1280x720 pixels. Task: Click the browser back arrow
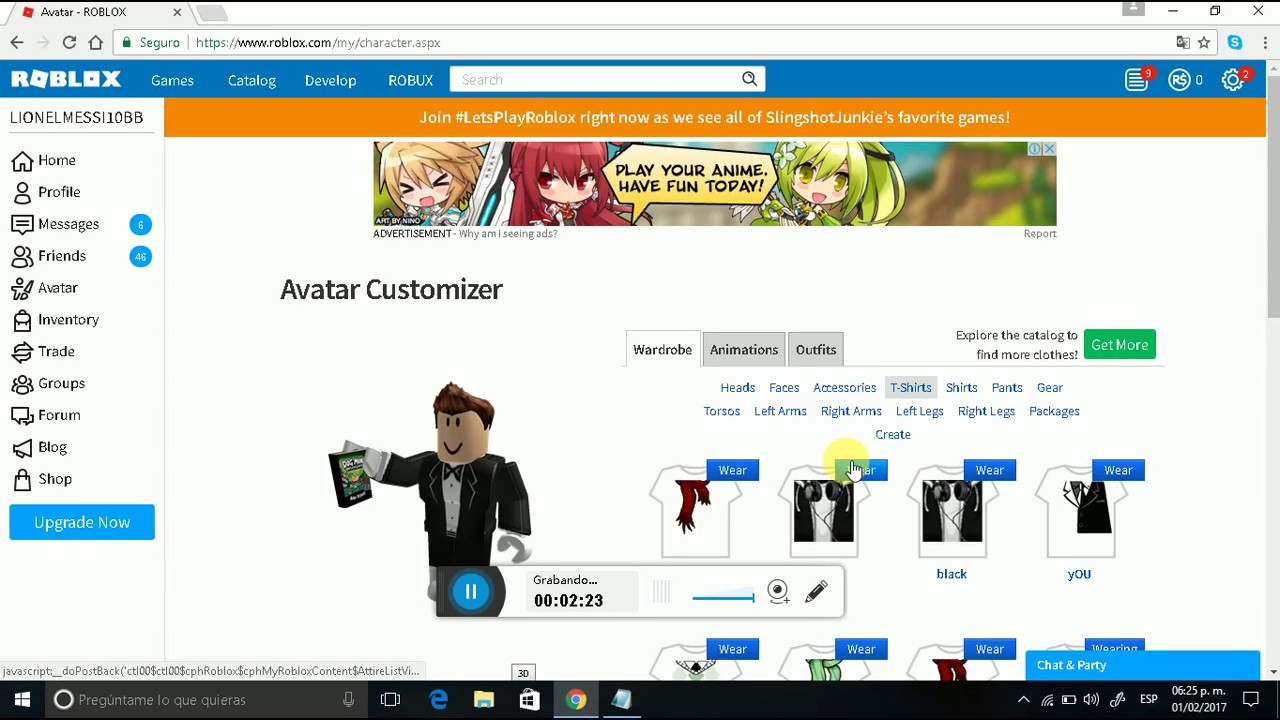tap(17, 43)
